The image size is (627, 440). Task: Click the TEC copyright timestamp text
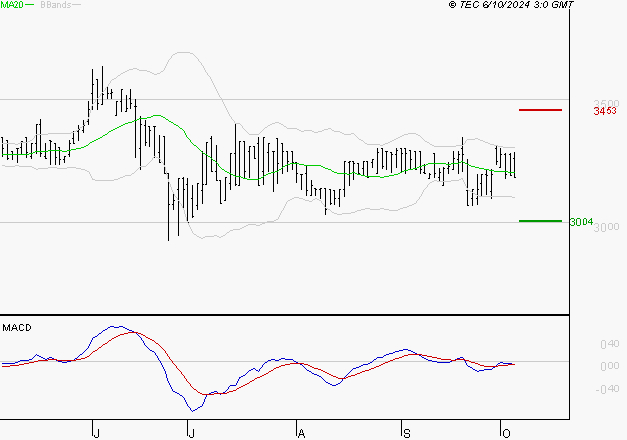pos(511,5)
